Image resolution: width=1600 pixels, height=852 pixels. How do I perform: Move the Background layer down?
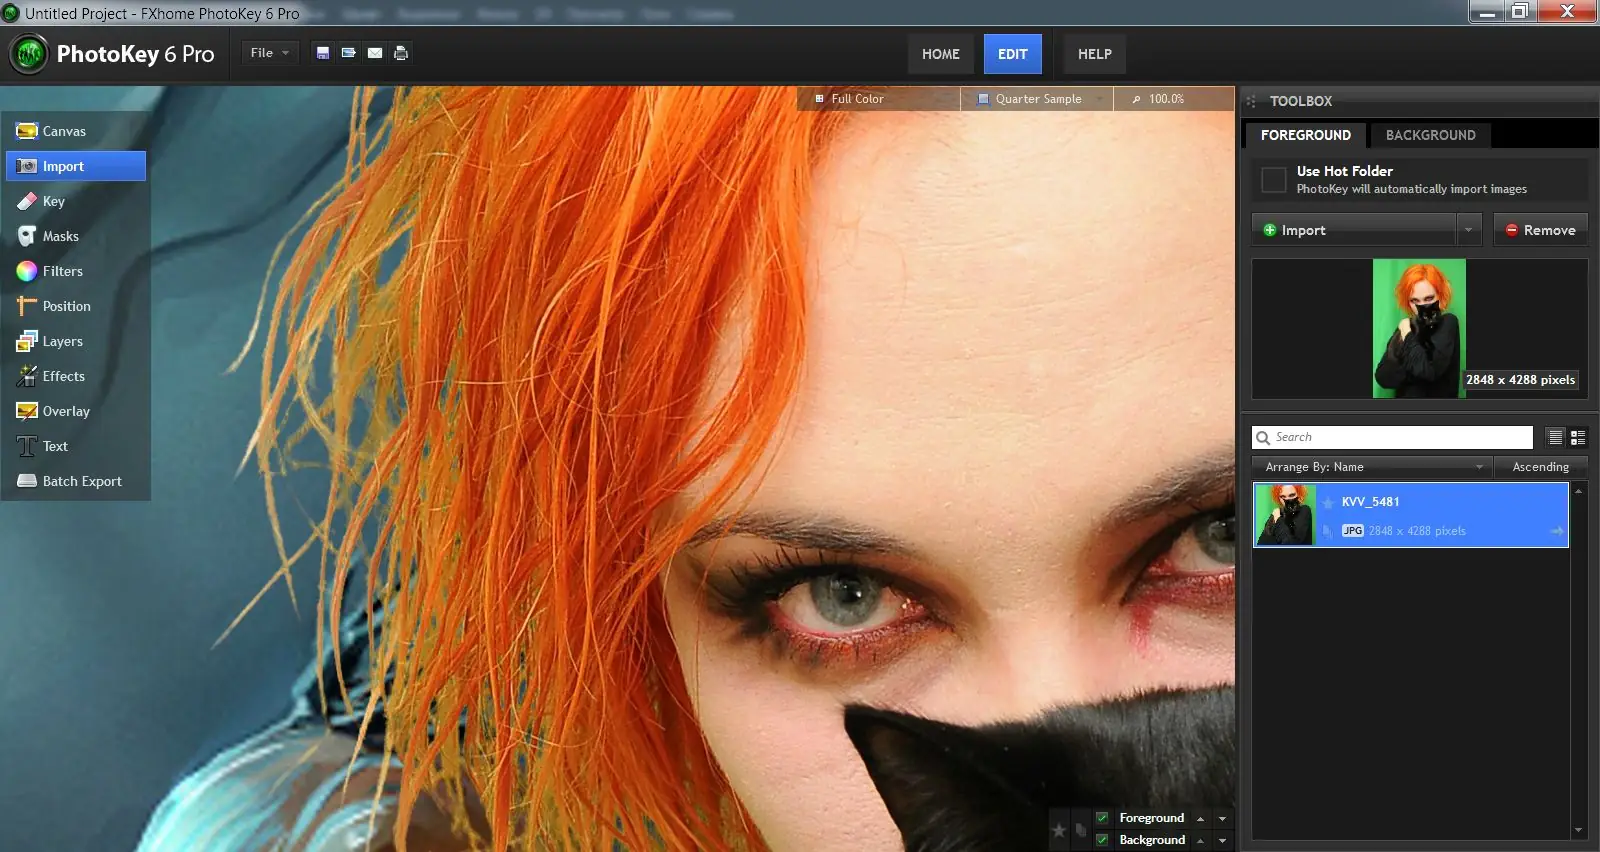[x=1222, y=841]
